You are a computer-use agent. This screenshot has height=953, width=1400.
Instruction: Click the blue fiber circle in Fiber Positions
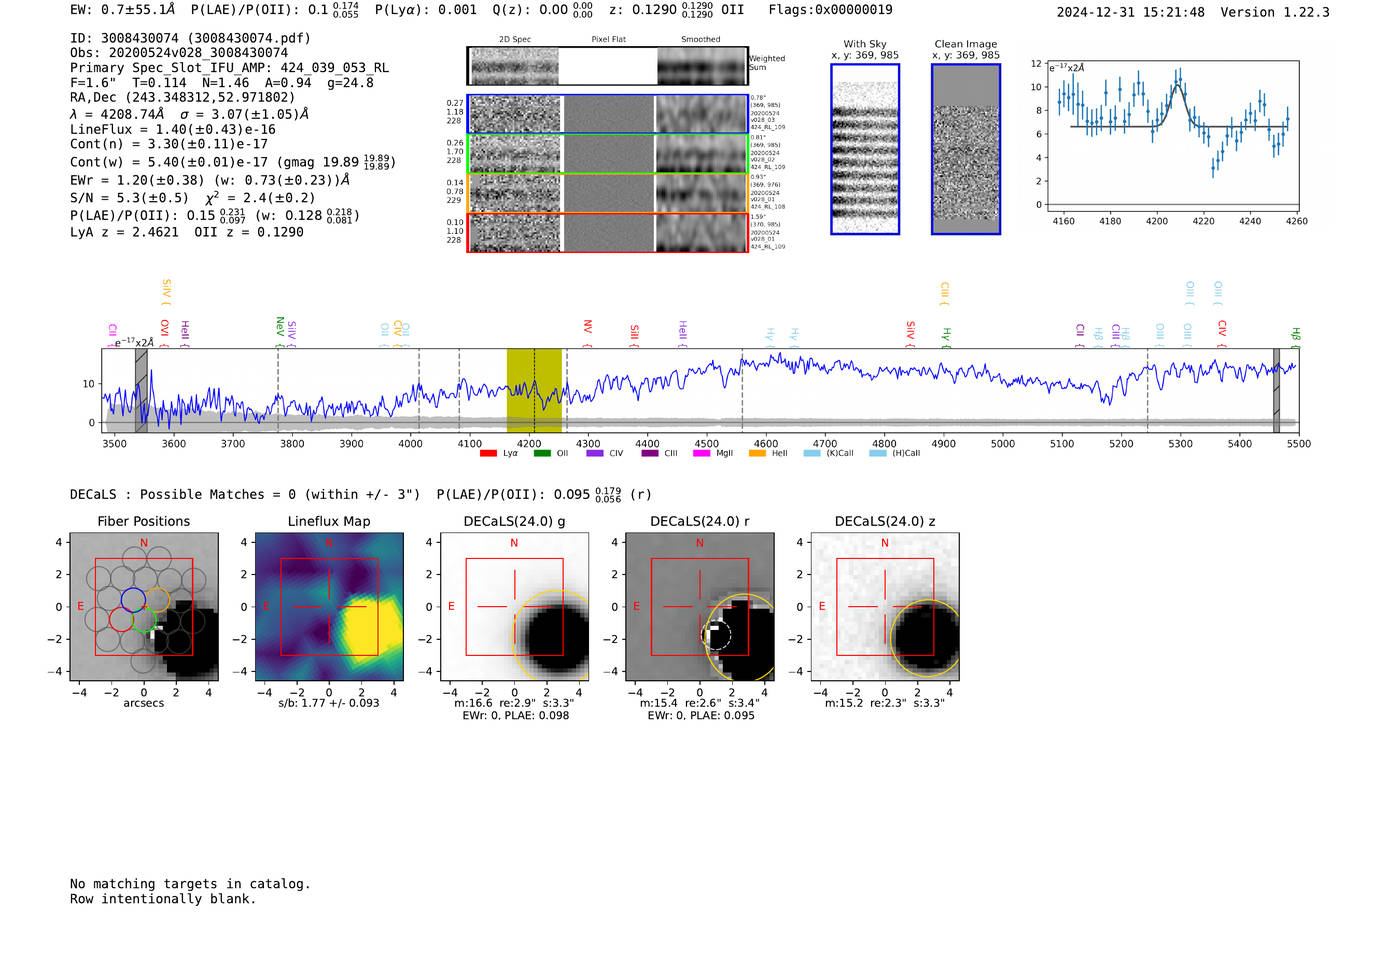pos(133,599)
